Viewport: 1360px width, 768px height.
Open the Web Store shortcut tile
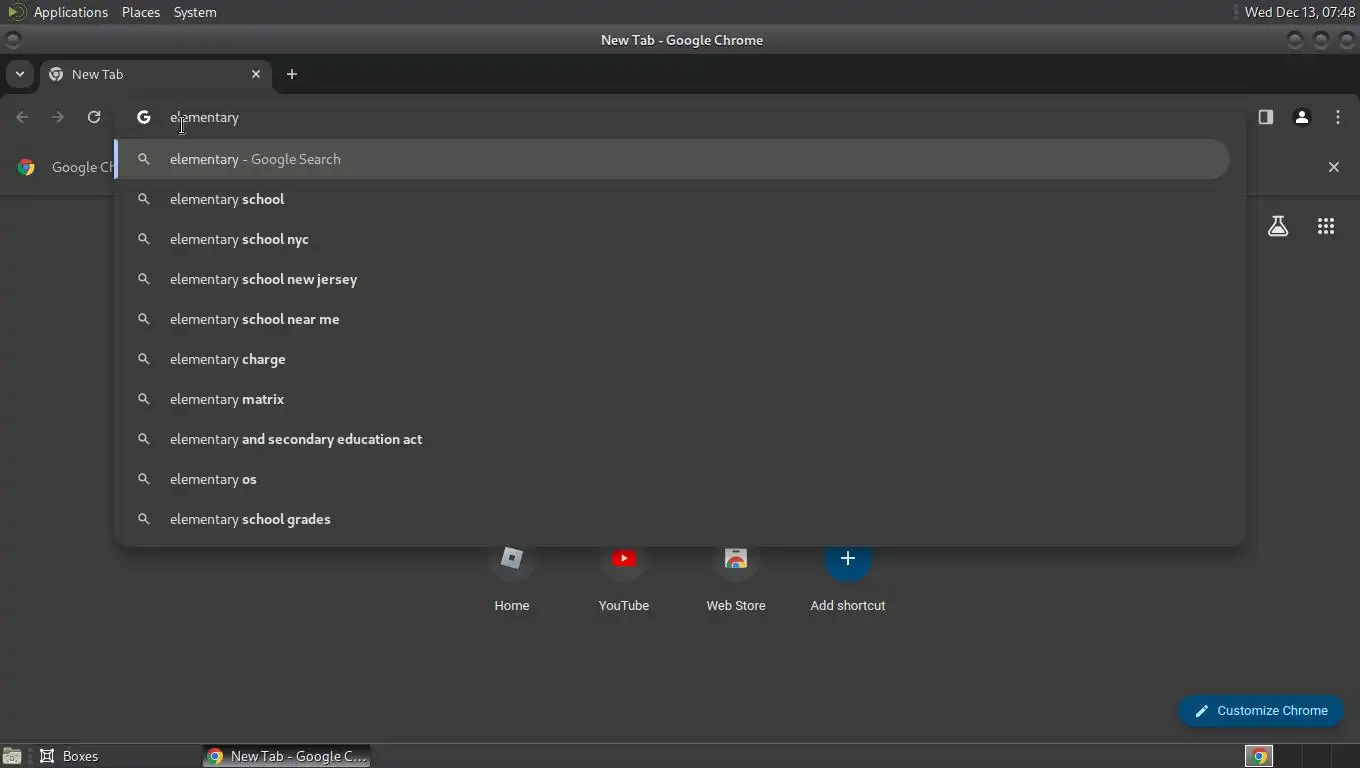pos(736,578)
